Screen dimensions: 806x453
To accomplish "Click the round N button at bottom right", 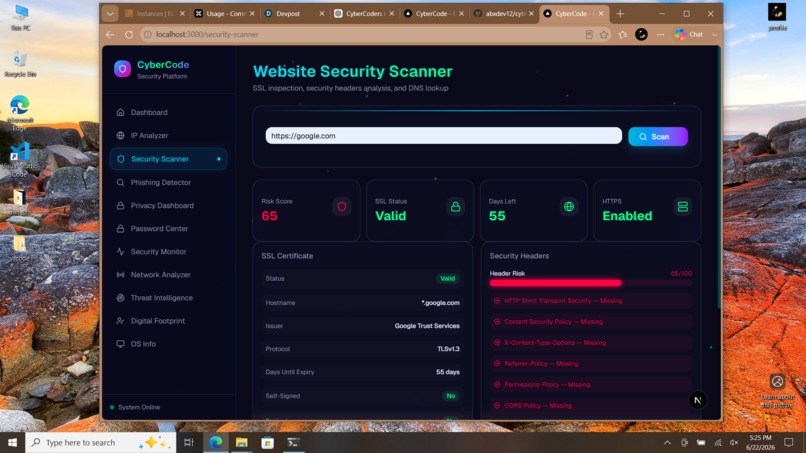I will pos(698,400).
